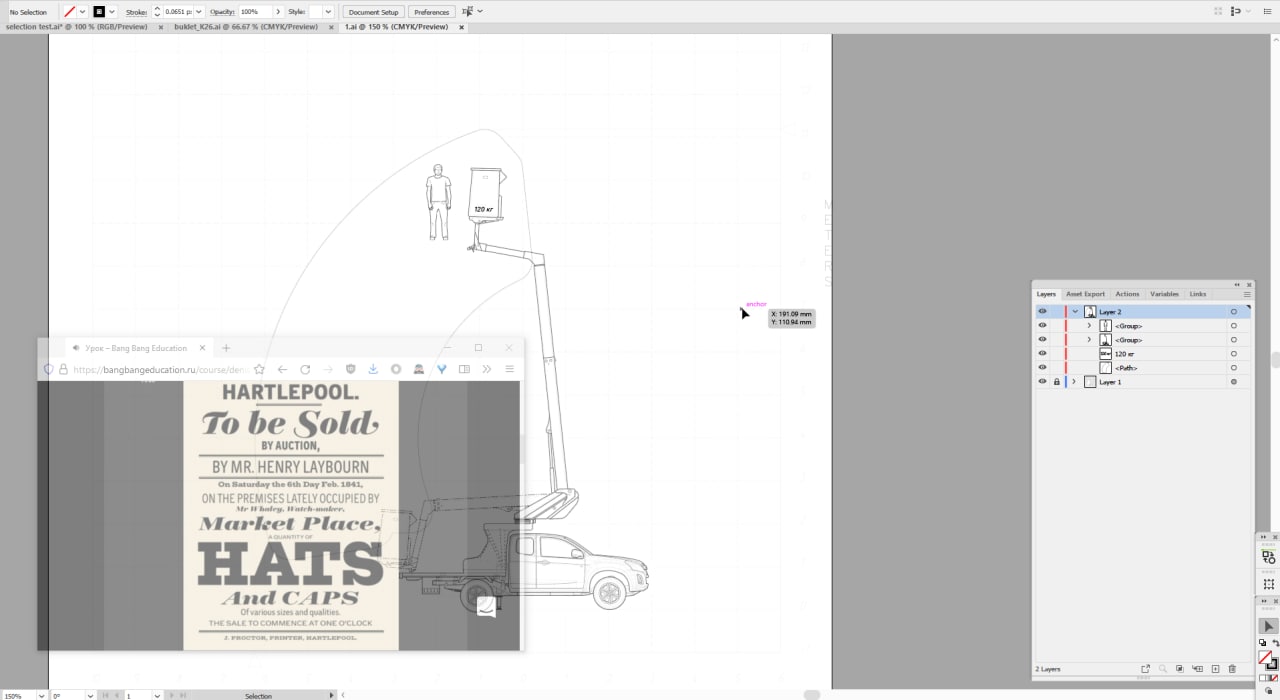Click status bar play arrow next to Selection
The height and width of the screenshot is (700, 1280).
(331, 695)
